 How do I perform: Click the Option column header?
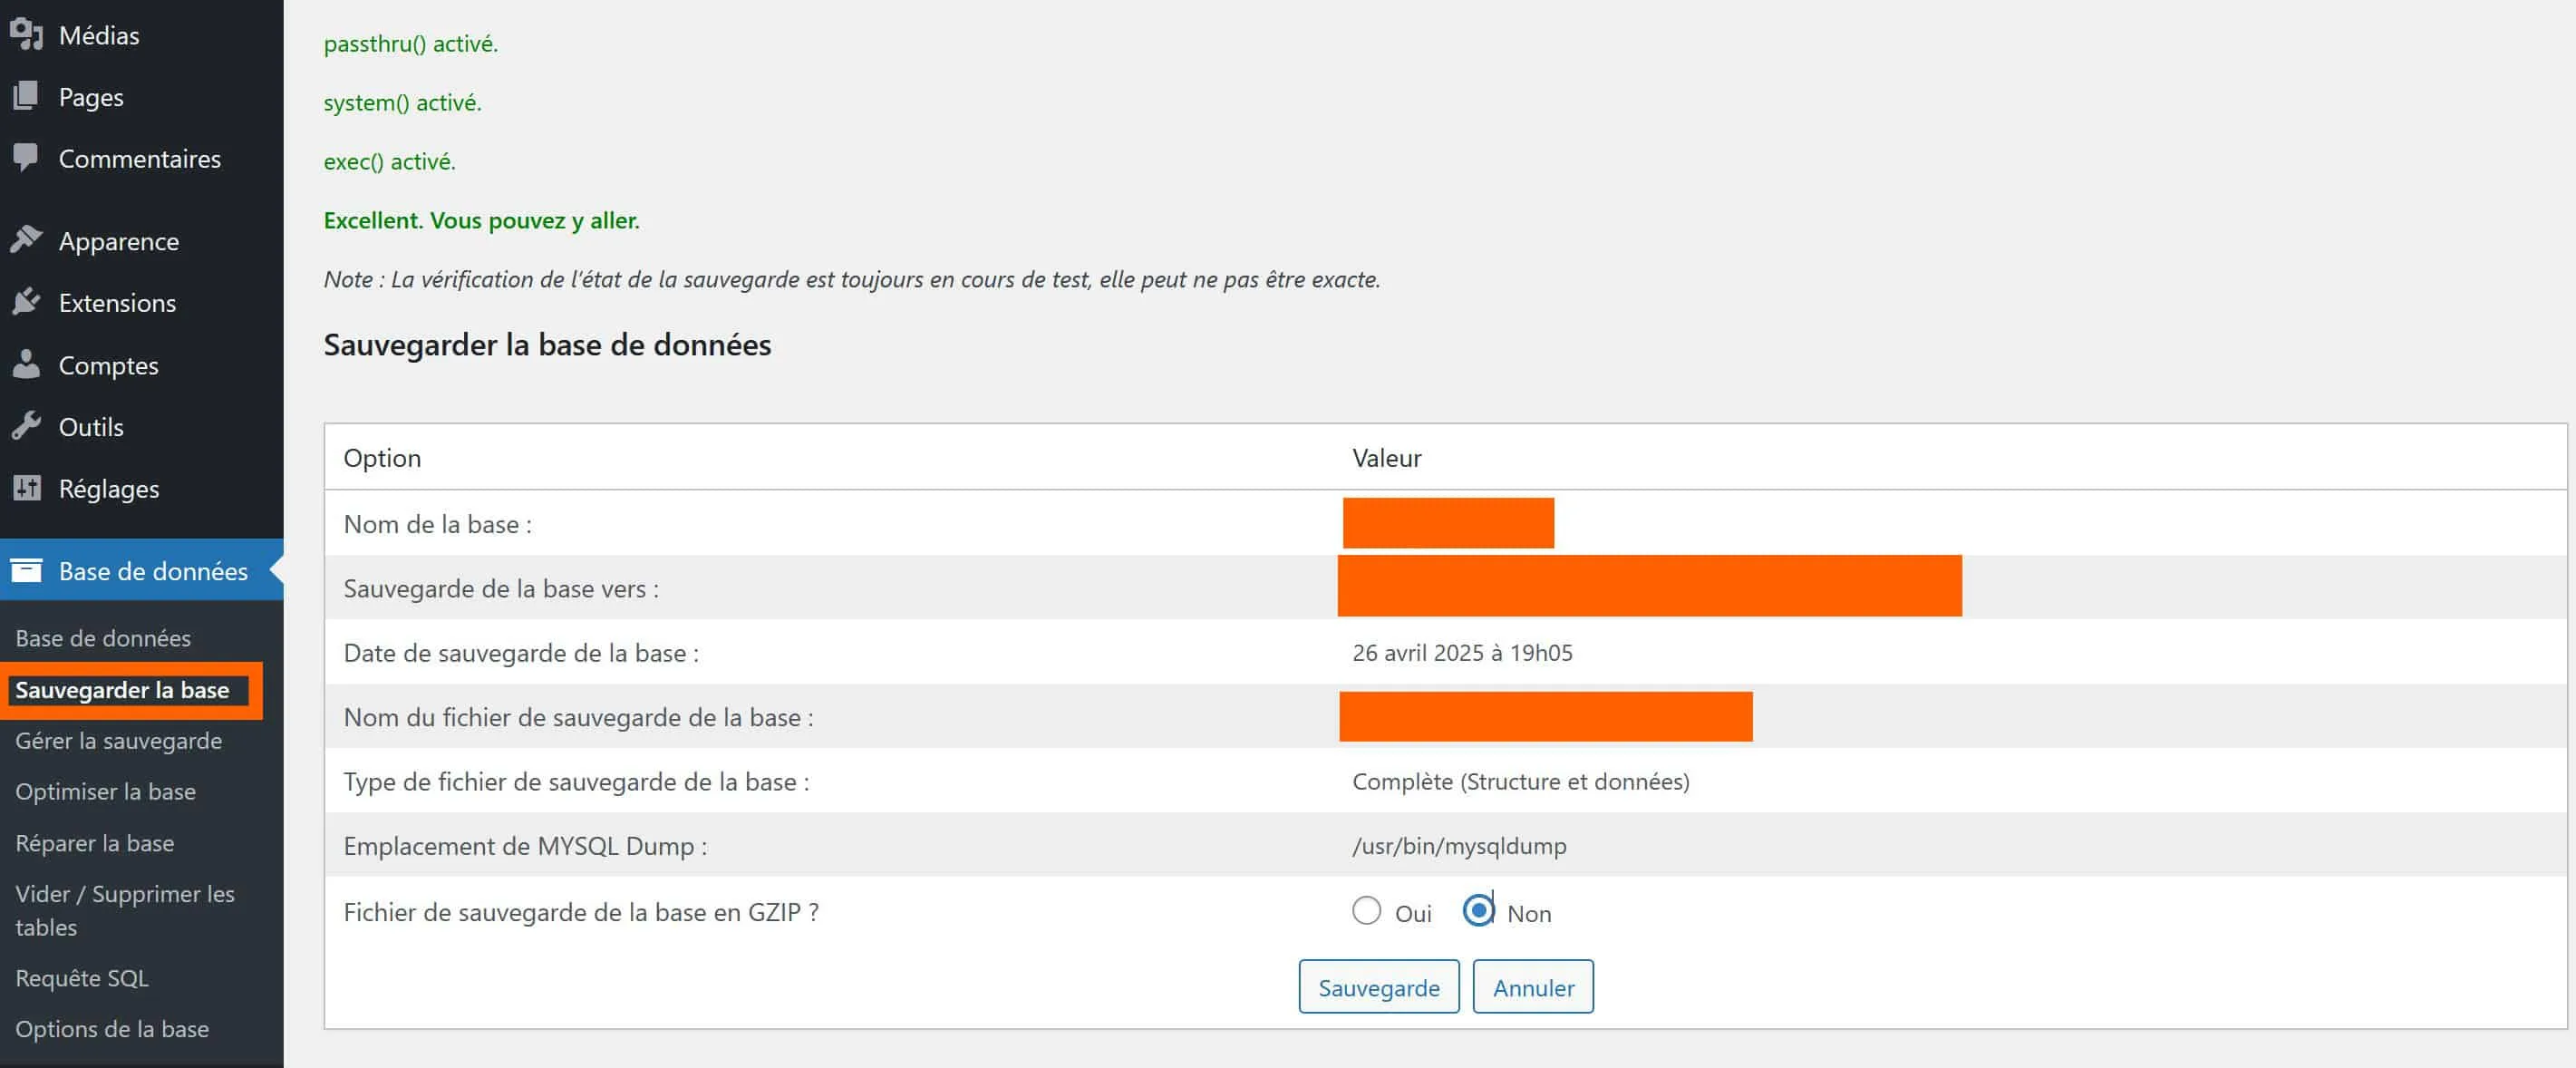point(382,458)
